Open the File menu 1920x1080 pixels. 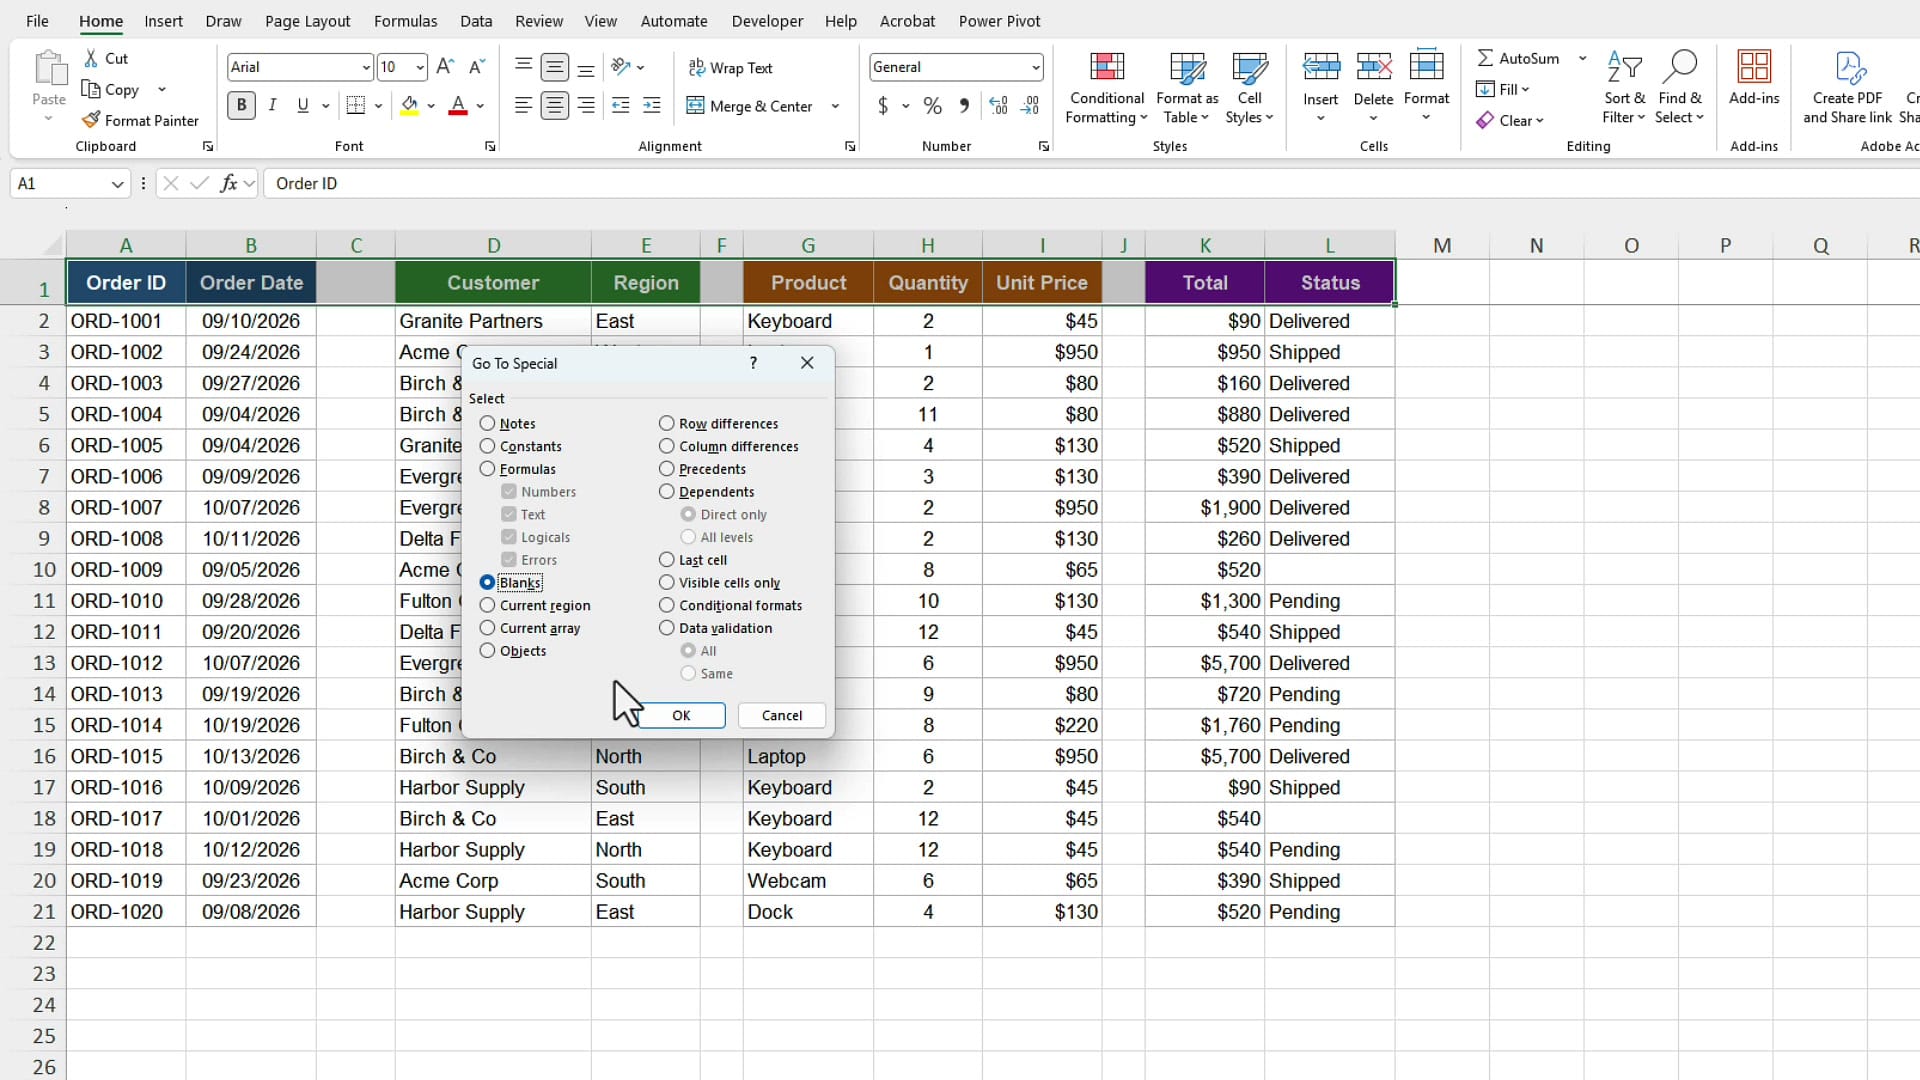[x=37, y=21]
